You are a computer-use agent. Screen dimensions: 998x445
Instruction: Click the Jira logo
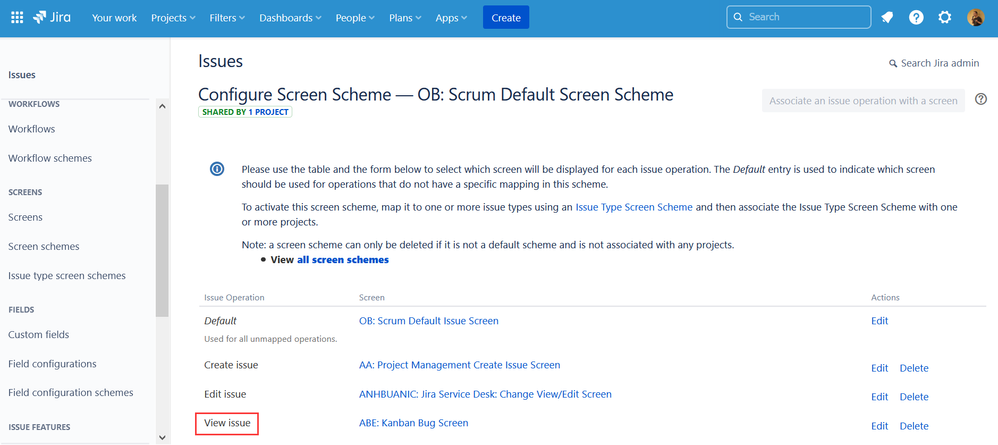click(x=52, y=18)
